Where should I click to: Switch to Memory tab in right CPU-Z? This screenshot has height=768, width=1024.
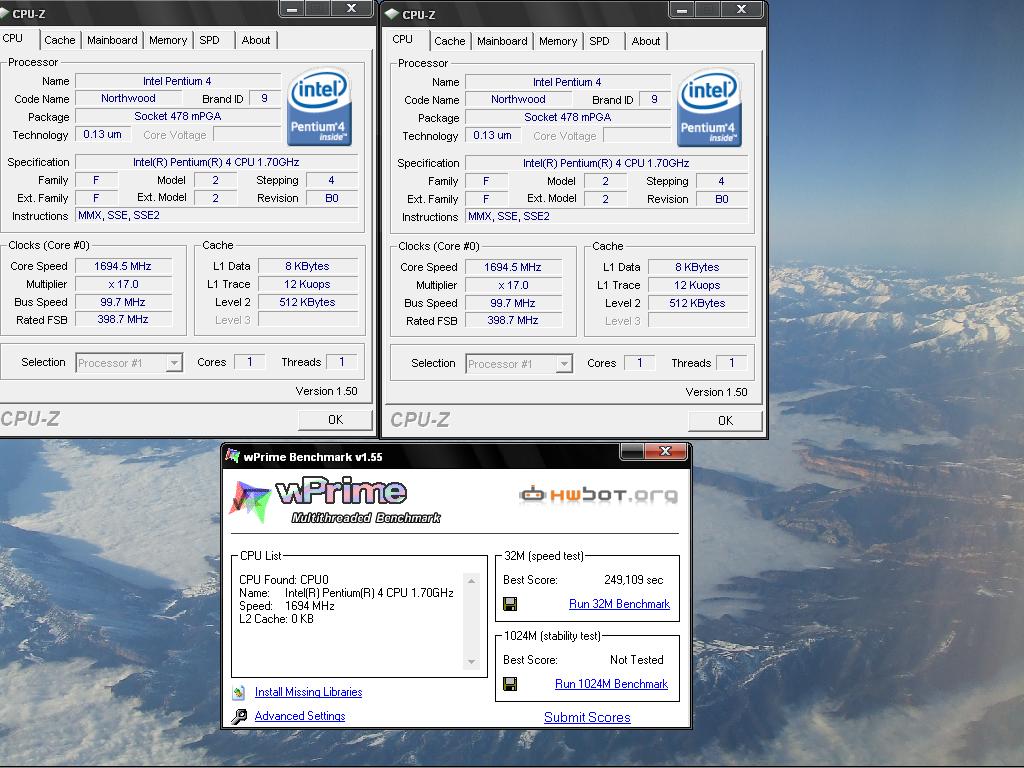558,41
